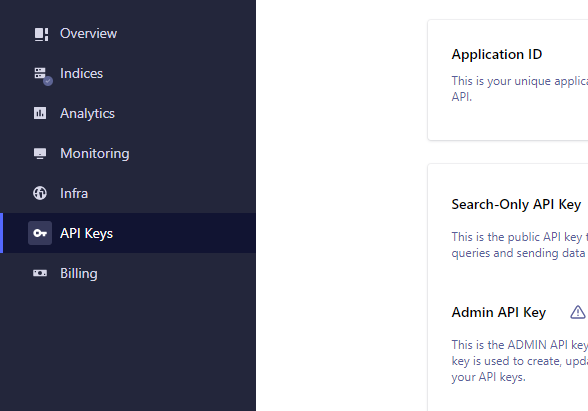Go to Indices via its text label
This screenshot has height=411, width=588.
point(81,74)
